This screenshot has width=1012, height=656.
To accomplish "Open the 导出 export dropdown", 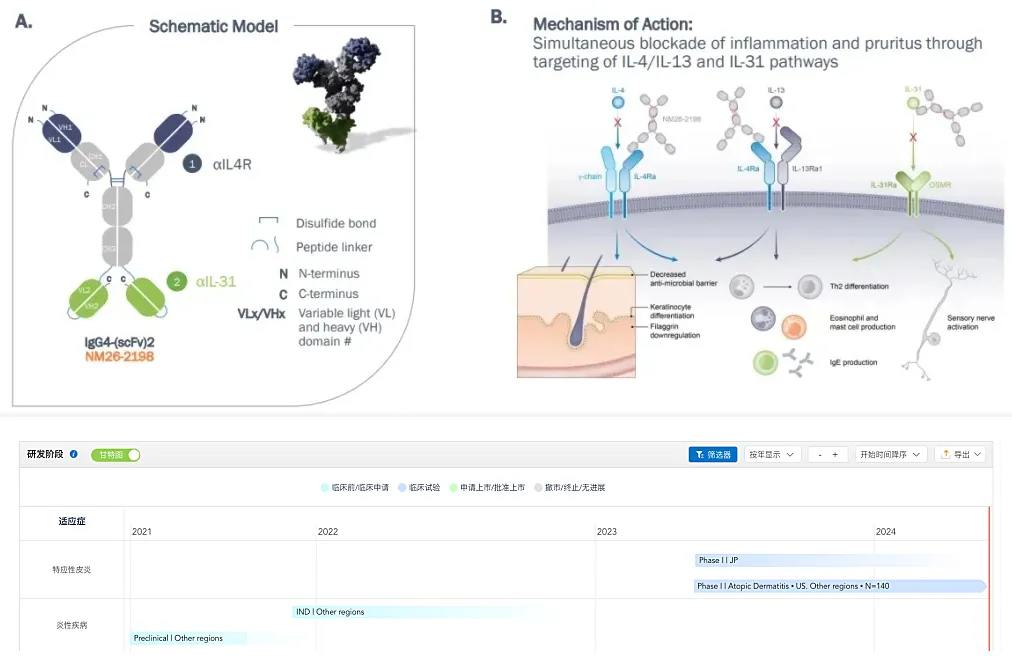I will 960,455.
